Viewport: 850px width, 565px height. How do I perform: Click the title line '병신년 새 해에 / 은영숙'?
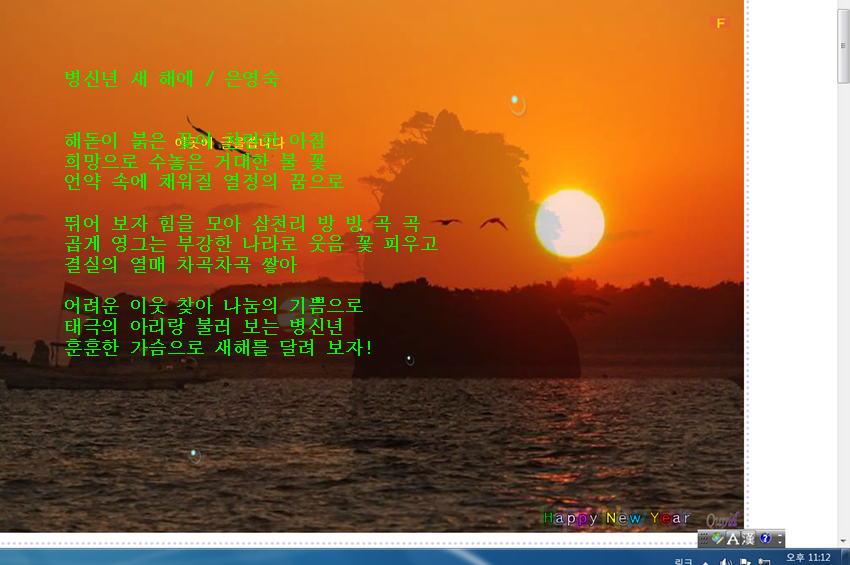172,79
